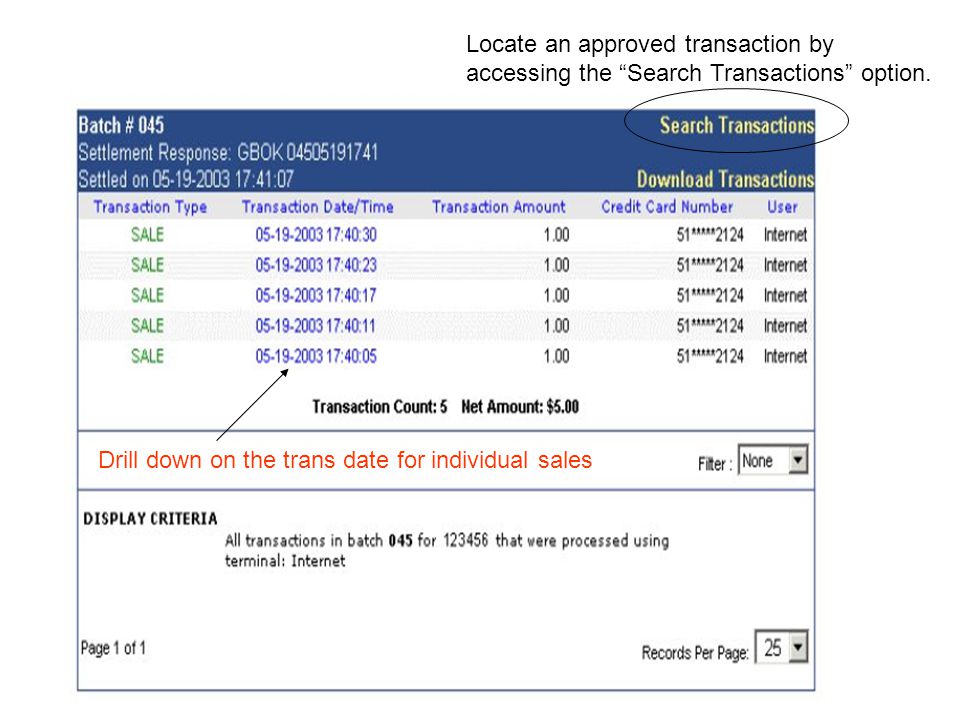The height and width of the screenshot is (720, 960).
Task: Select SALE in the 17:40:05 row
Action: 148,356
